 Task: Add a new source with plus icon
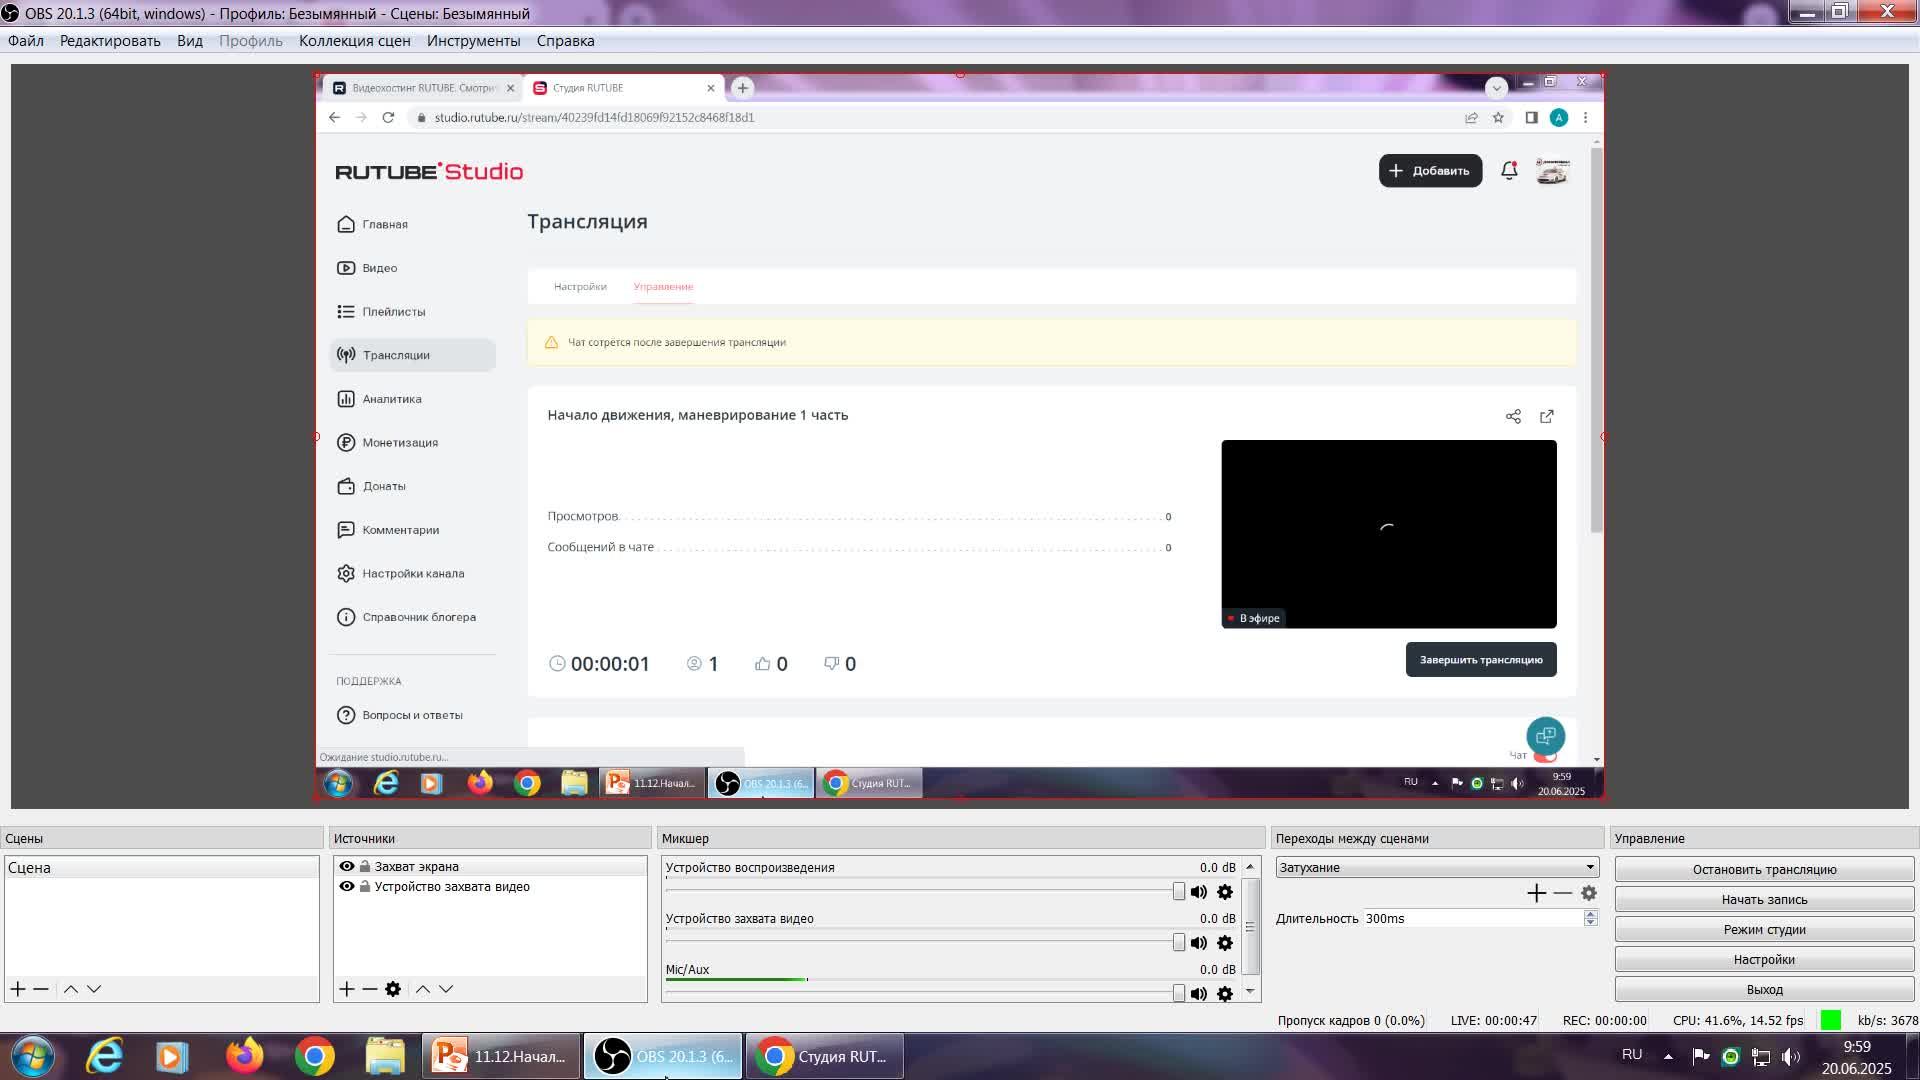346,989
